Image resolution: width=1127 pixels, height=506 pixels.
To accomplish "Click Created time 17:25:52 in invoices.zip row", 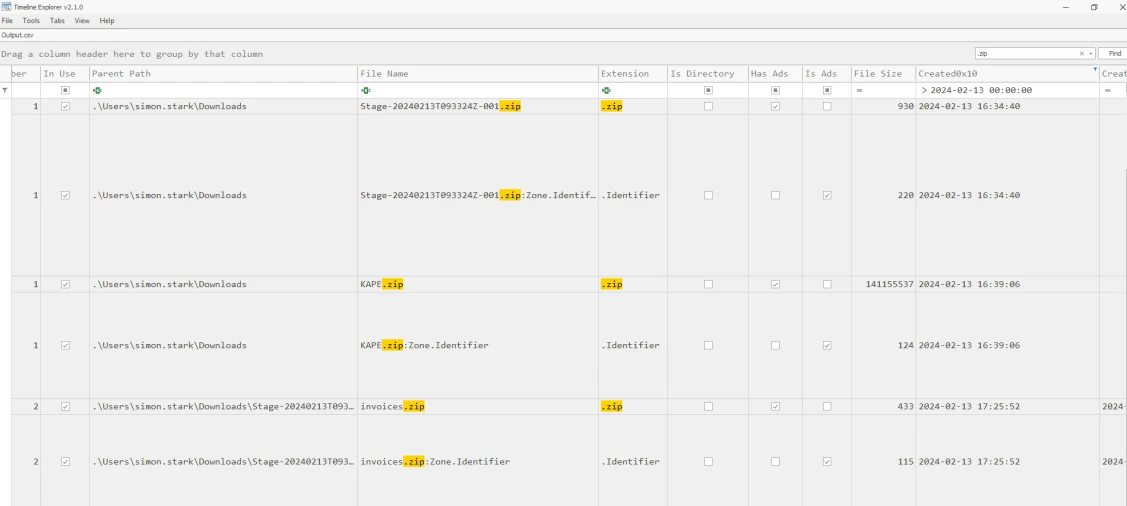I will (969, 407).
